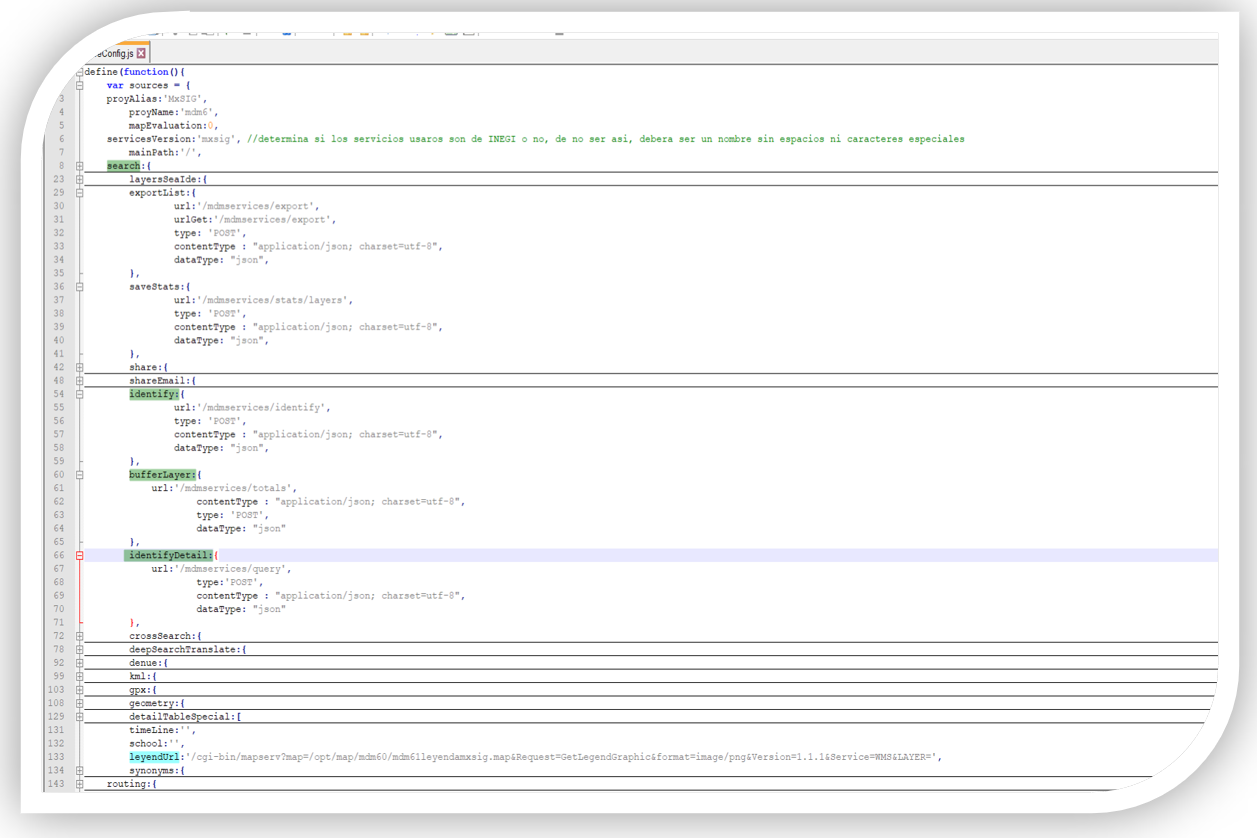Click the highlighted leyendUrl keyword
The width and height of the screenshot is (1257, 838).
154,758
